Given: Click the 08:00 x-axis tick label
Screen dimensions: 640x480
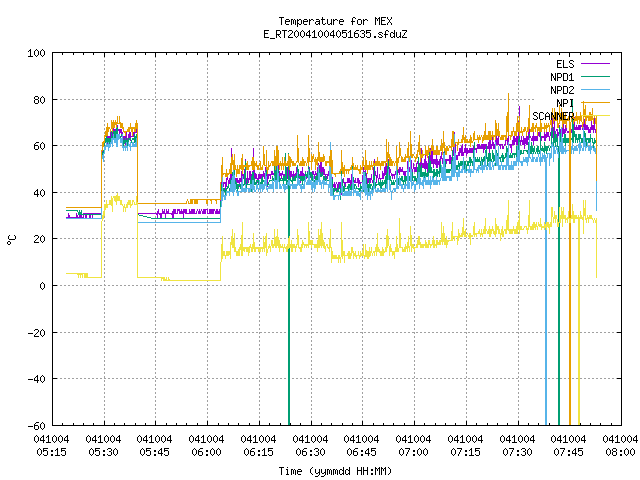Looking at the screenshot, I should [x=620, y=446].
